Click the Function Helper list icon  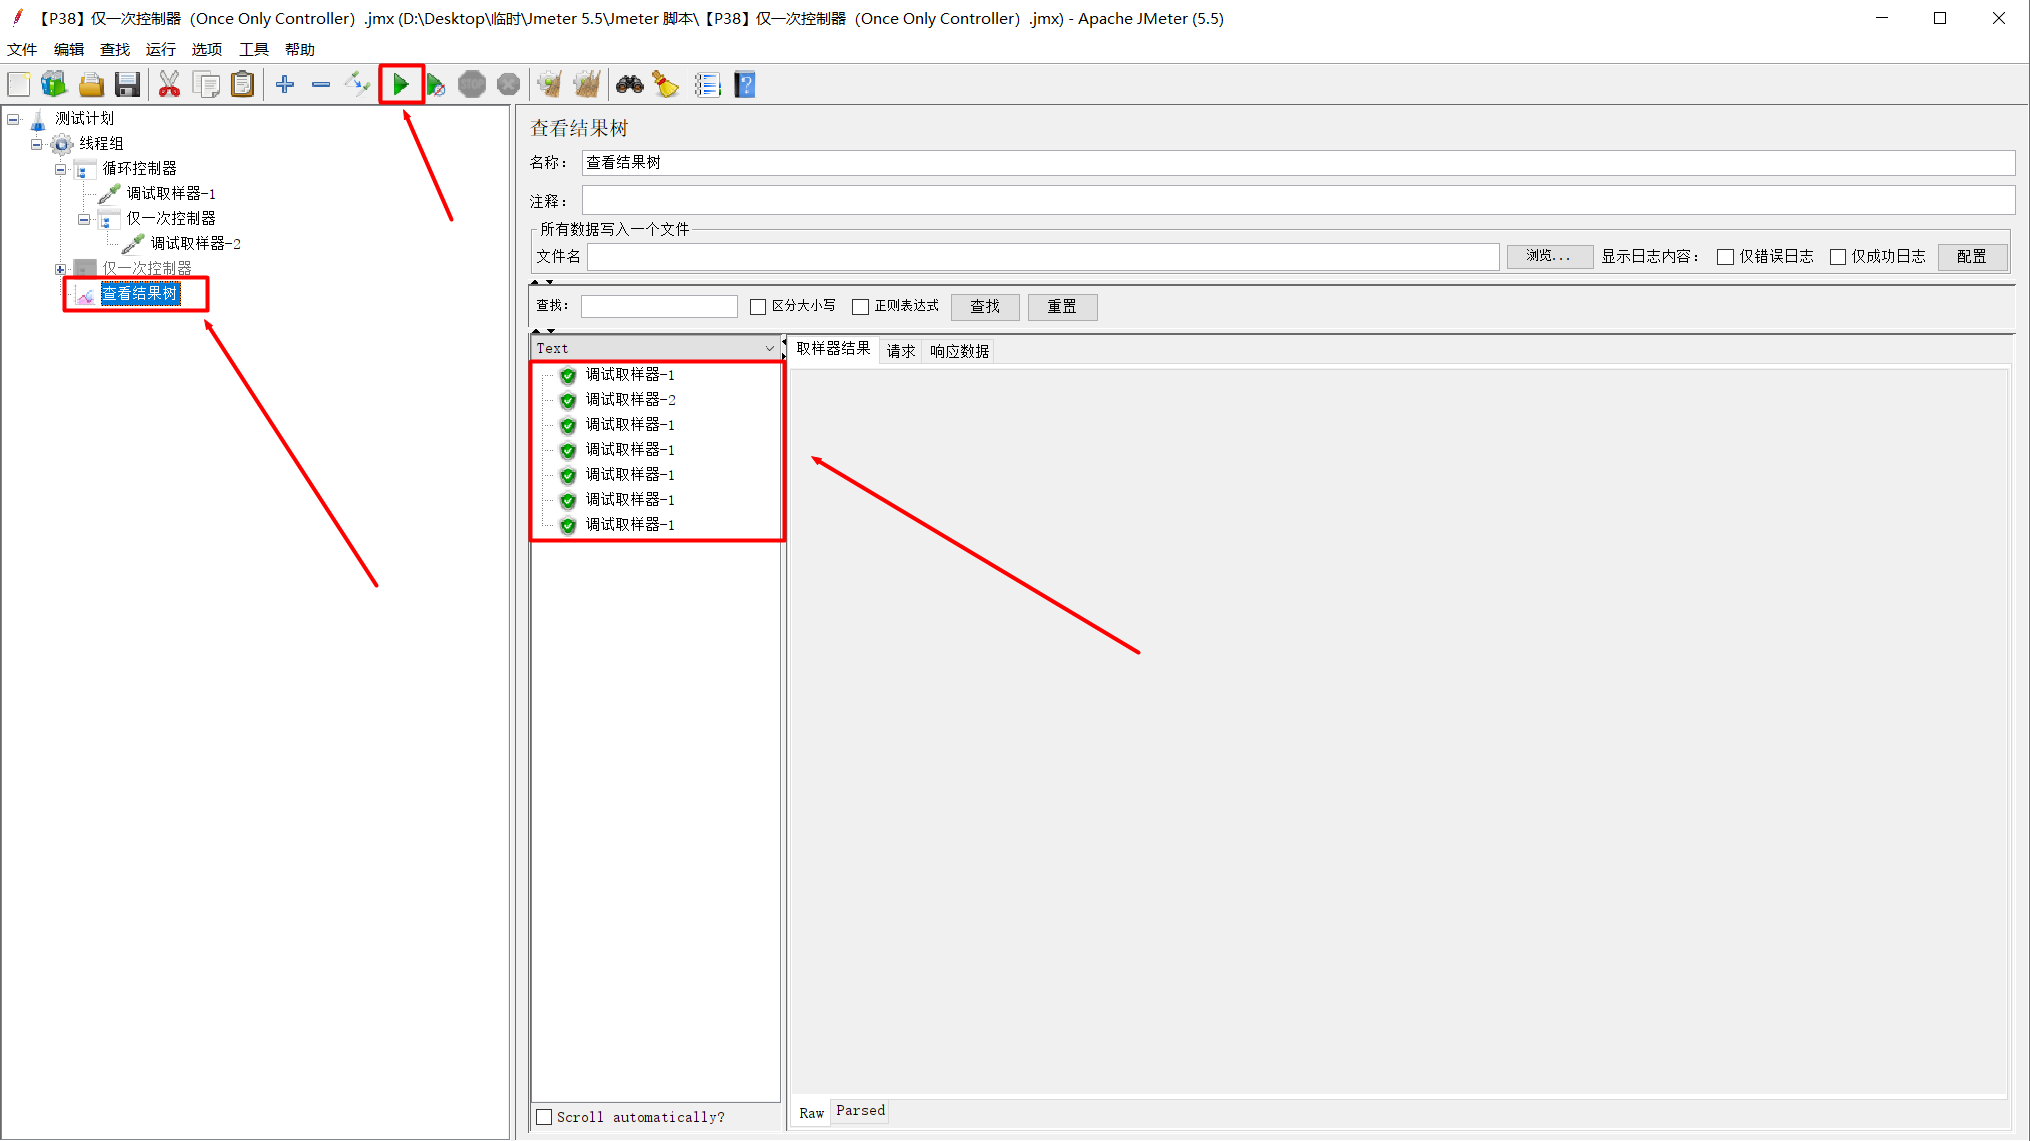(x=707, y=85)
